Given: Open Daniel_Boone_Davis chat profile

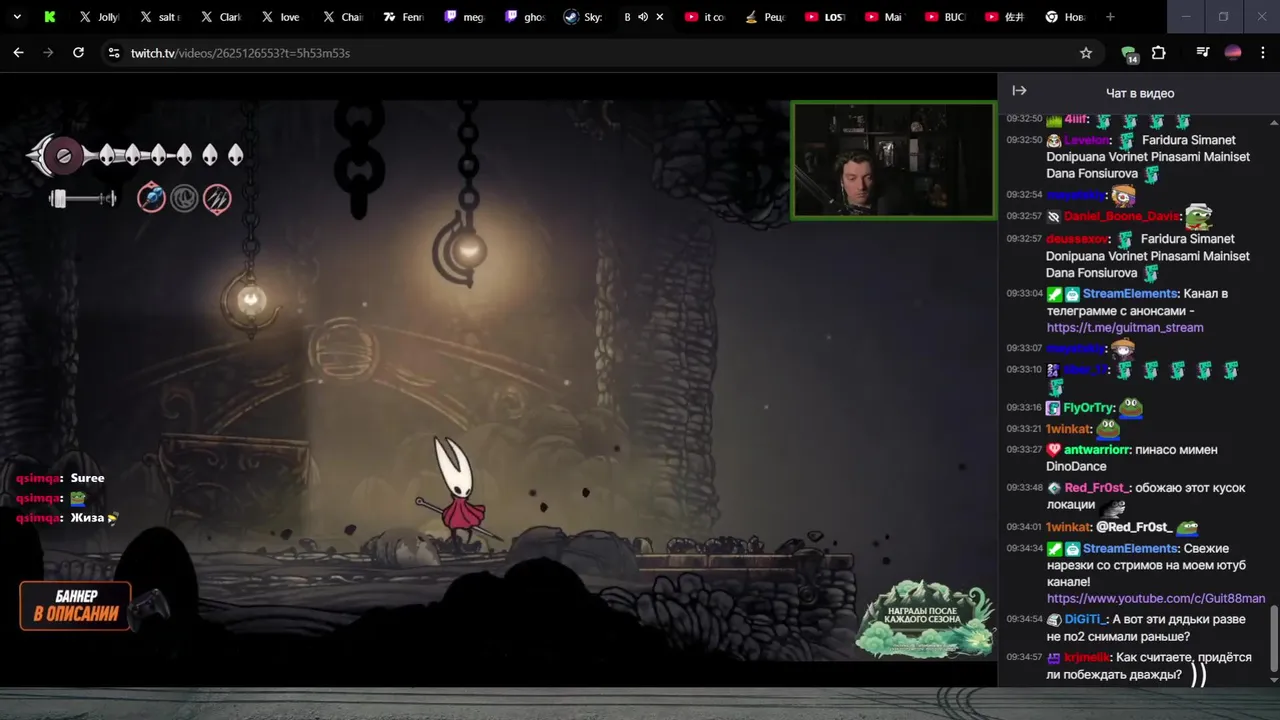Looking at the screenshot, I should click(x=1122, y=216).
